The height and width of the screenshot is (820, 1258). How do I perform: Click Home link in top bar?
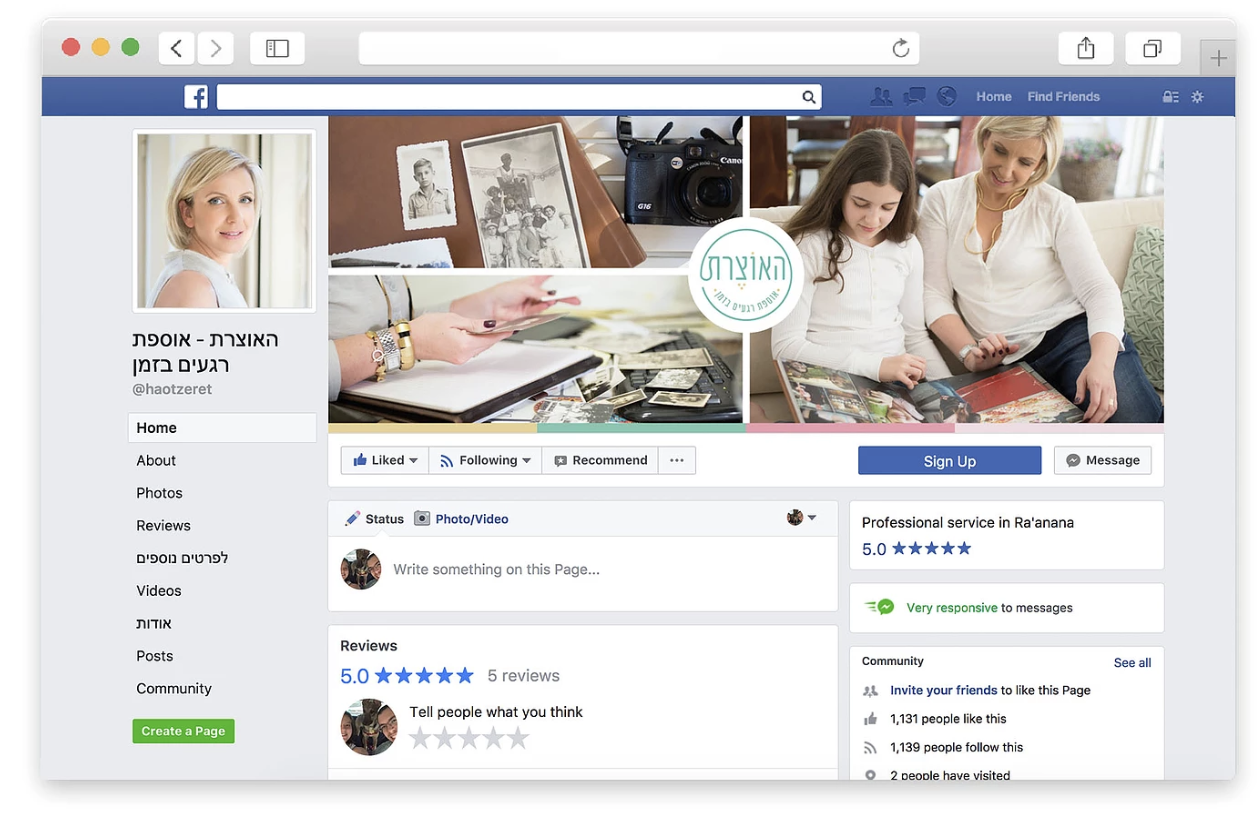pyautogui.click(x=994, y=97)
